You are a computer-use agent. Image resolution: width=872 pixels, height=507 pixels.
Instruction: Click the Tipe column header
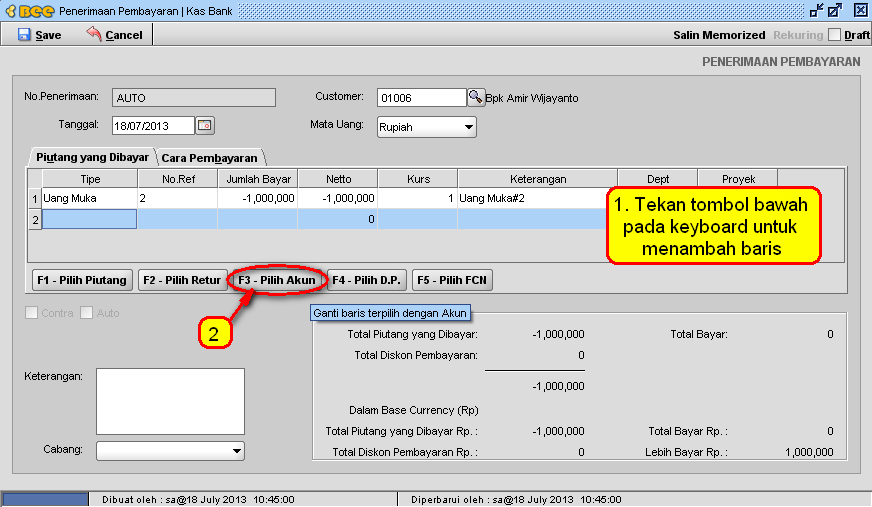click(x=90, y=179)
